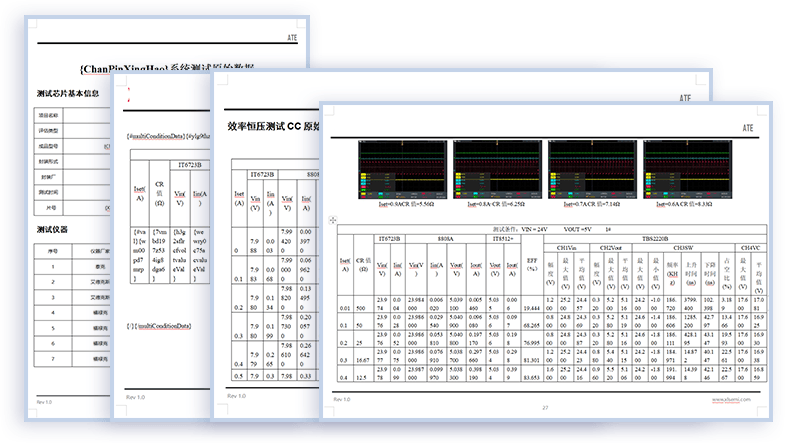Viewport: 785px width, 443px height.
Task: Open oscilloscope capture labeled Iset=0.6A
Action: click(688, 169)
